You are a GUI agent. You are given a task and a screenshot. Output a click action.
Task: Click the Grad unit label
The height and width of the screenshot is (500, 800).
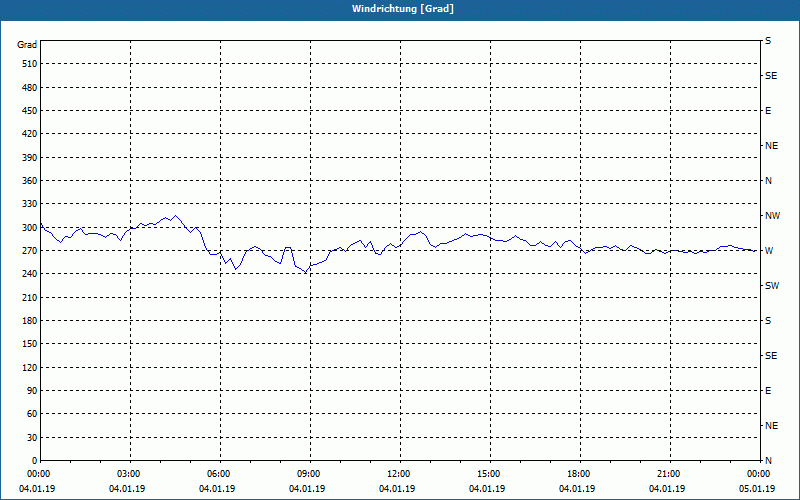click(27, 45)
